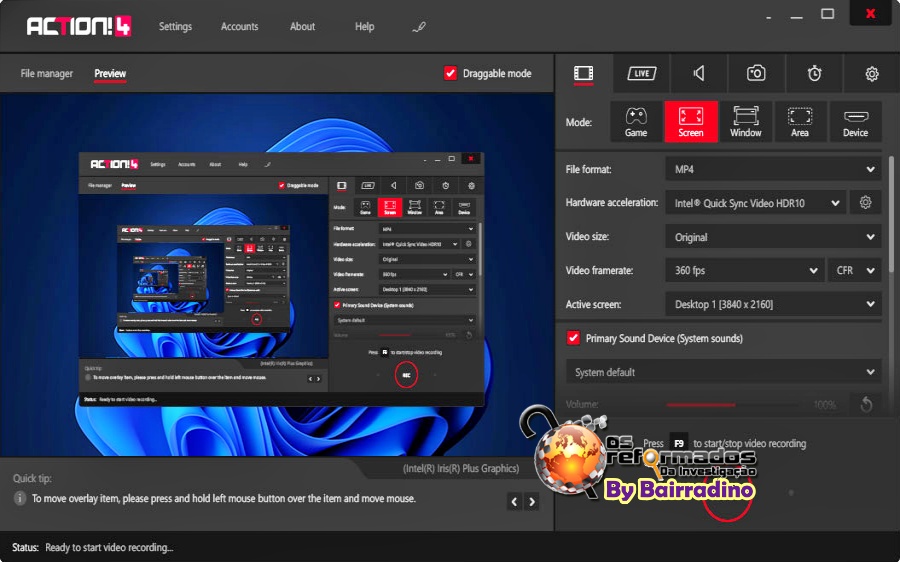The width and height of the screenshot is (900, 562).
Task: Click the Intel Iris Plus Graphics label
Action: point(461,468)
